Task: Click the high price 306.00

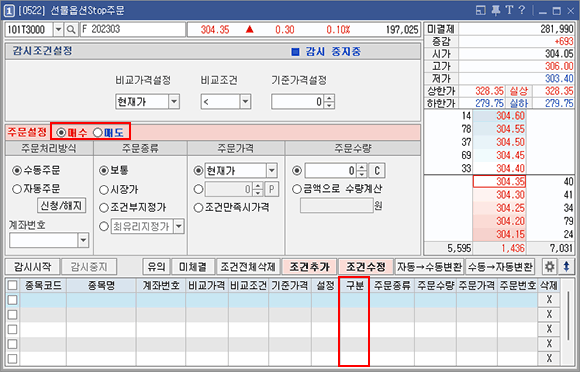Action: pyautogui.click(x=559, y=66)
